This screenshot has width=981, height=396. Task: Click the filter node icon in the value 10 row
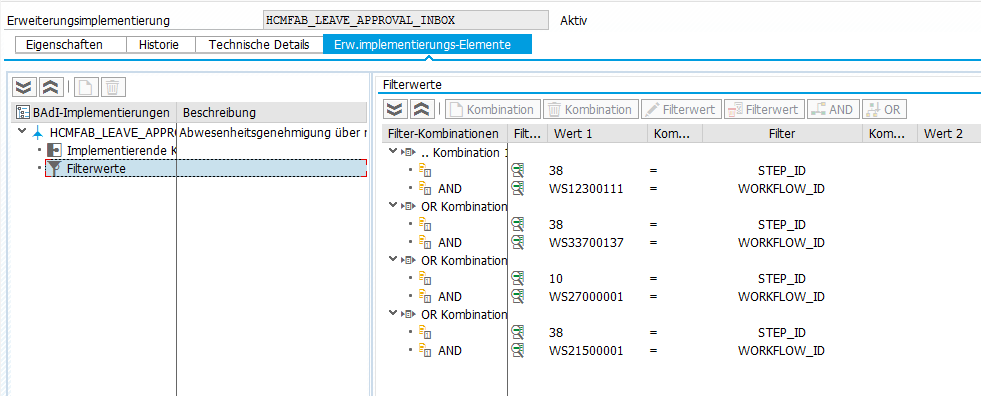[425, 278]
